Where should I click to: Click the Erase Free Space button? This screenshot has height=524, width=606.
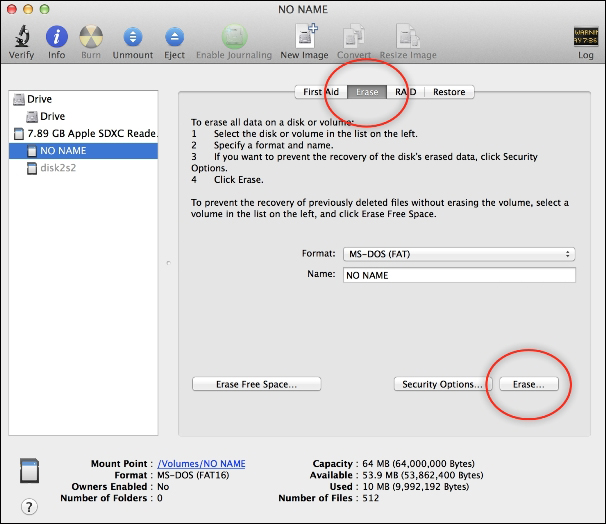click(256, 384)
